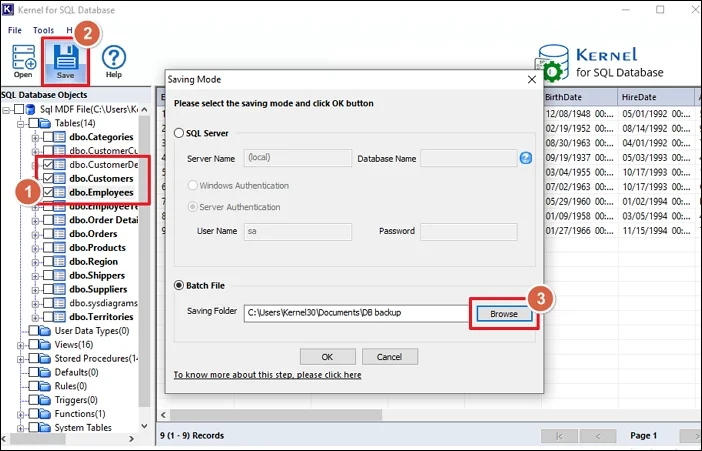
Task: Expand the dbo.Categories table node
Action: [35, 136]
